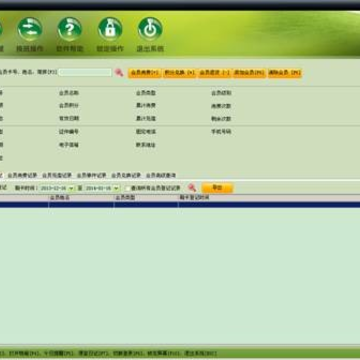Click the exit system power icon

click(x=150, y=29)
